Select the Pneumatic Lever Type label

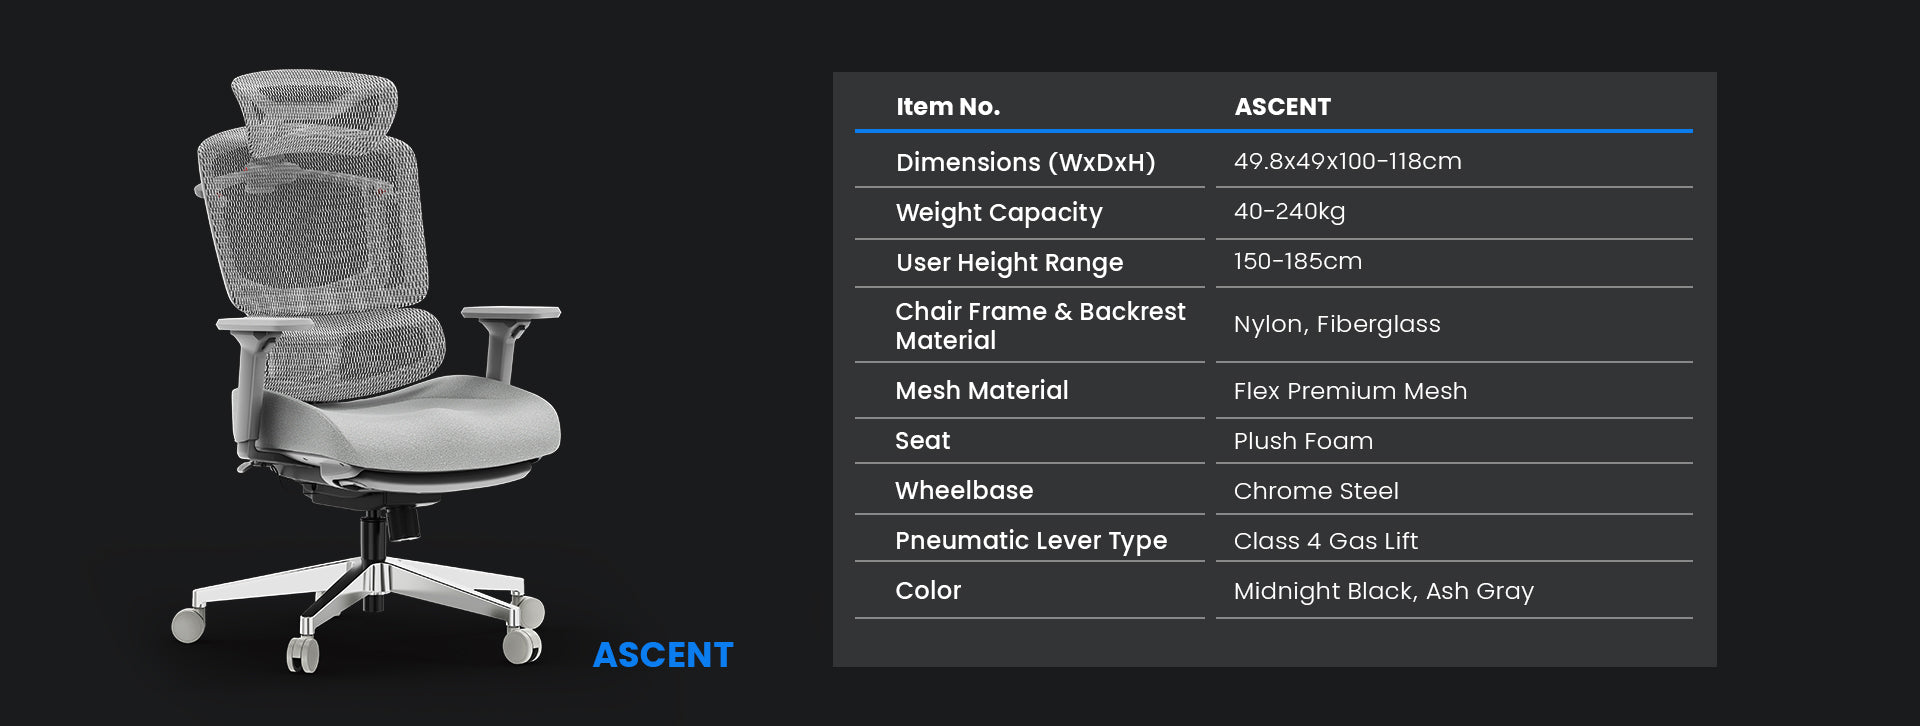coord(1030,540)
